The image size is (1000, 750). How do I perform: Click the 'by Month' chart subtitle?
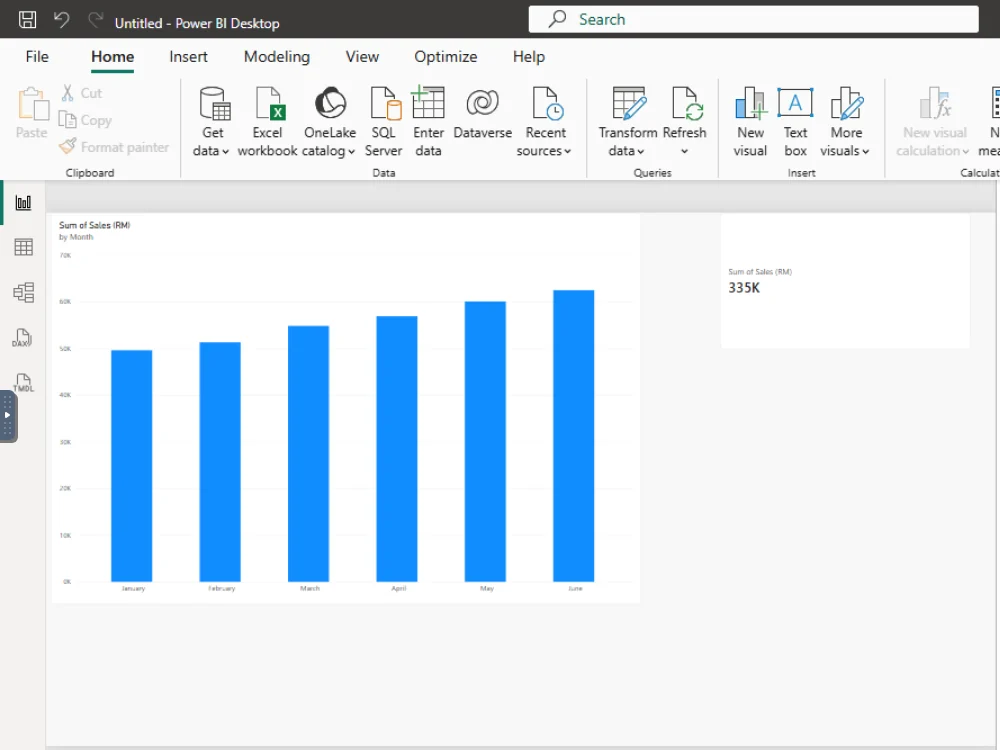coord(76,237)
